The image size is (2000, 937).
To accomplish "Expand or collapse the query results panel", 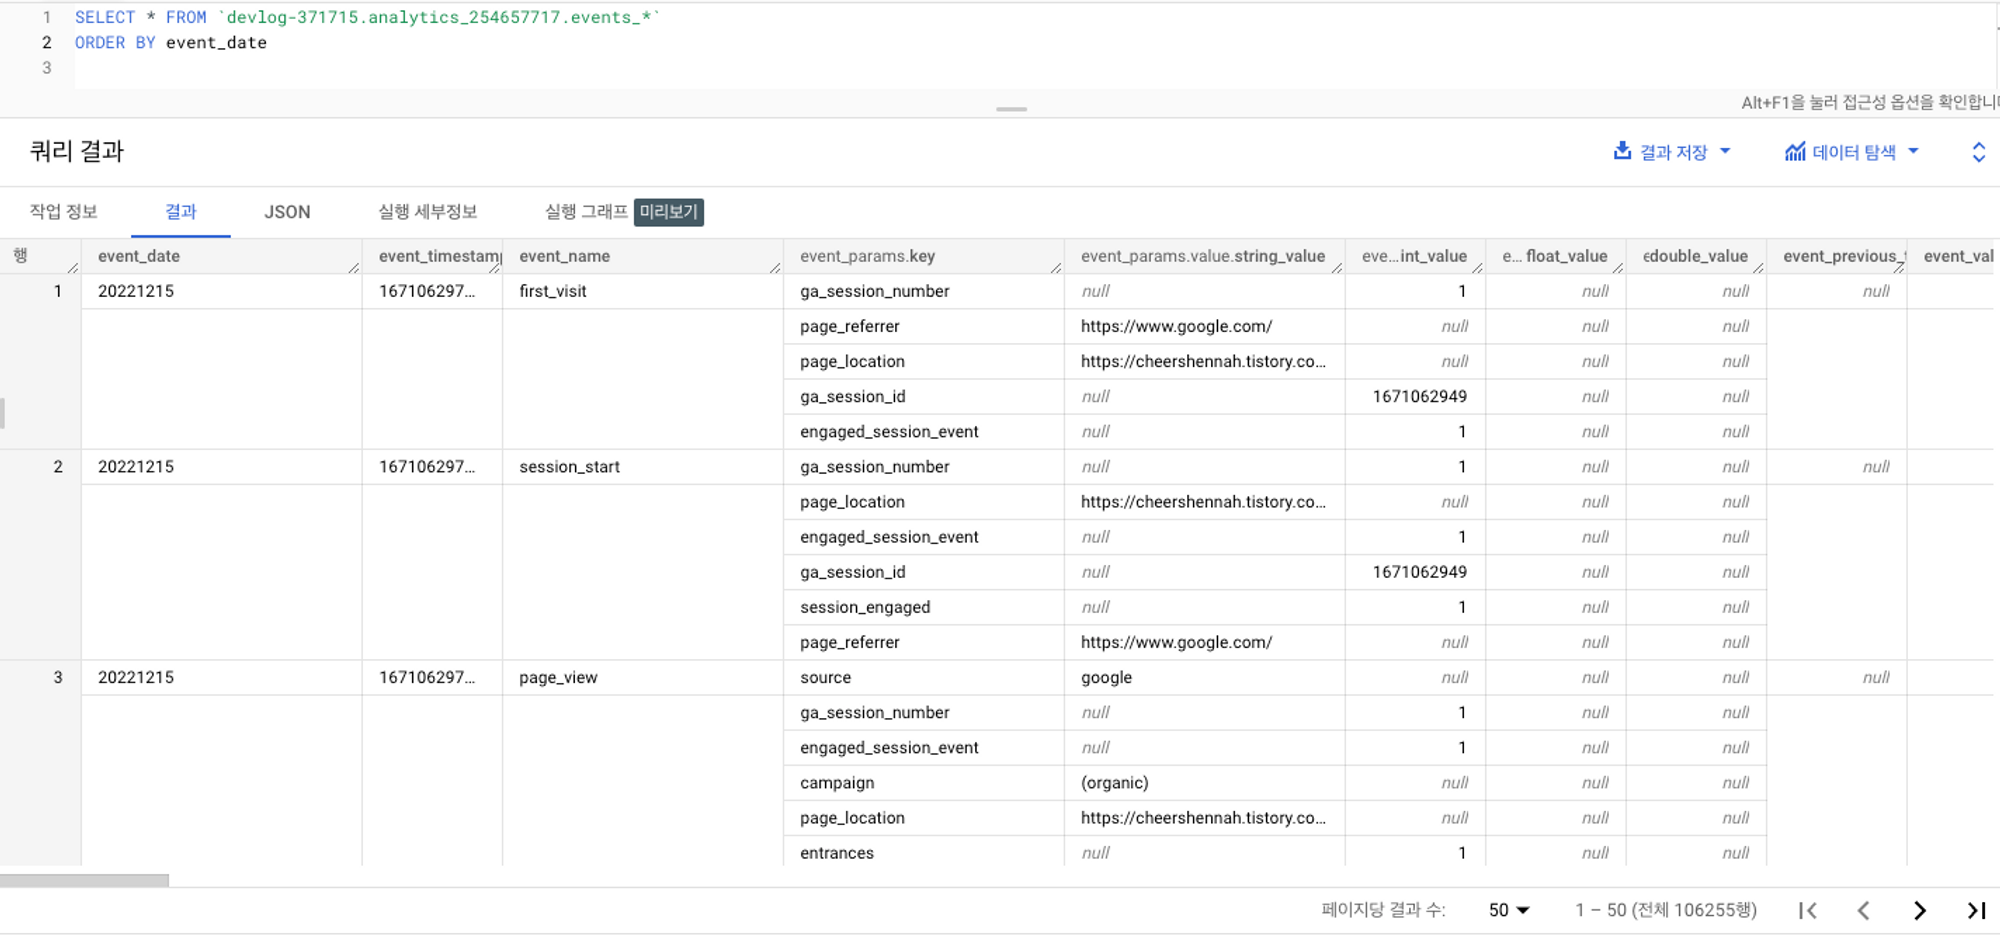I will [x=1978, y=152].
